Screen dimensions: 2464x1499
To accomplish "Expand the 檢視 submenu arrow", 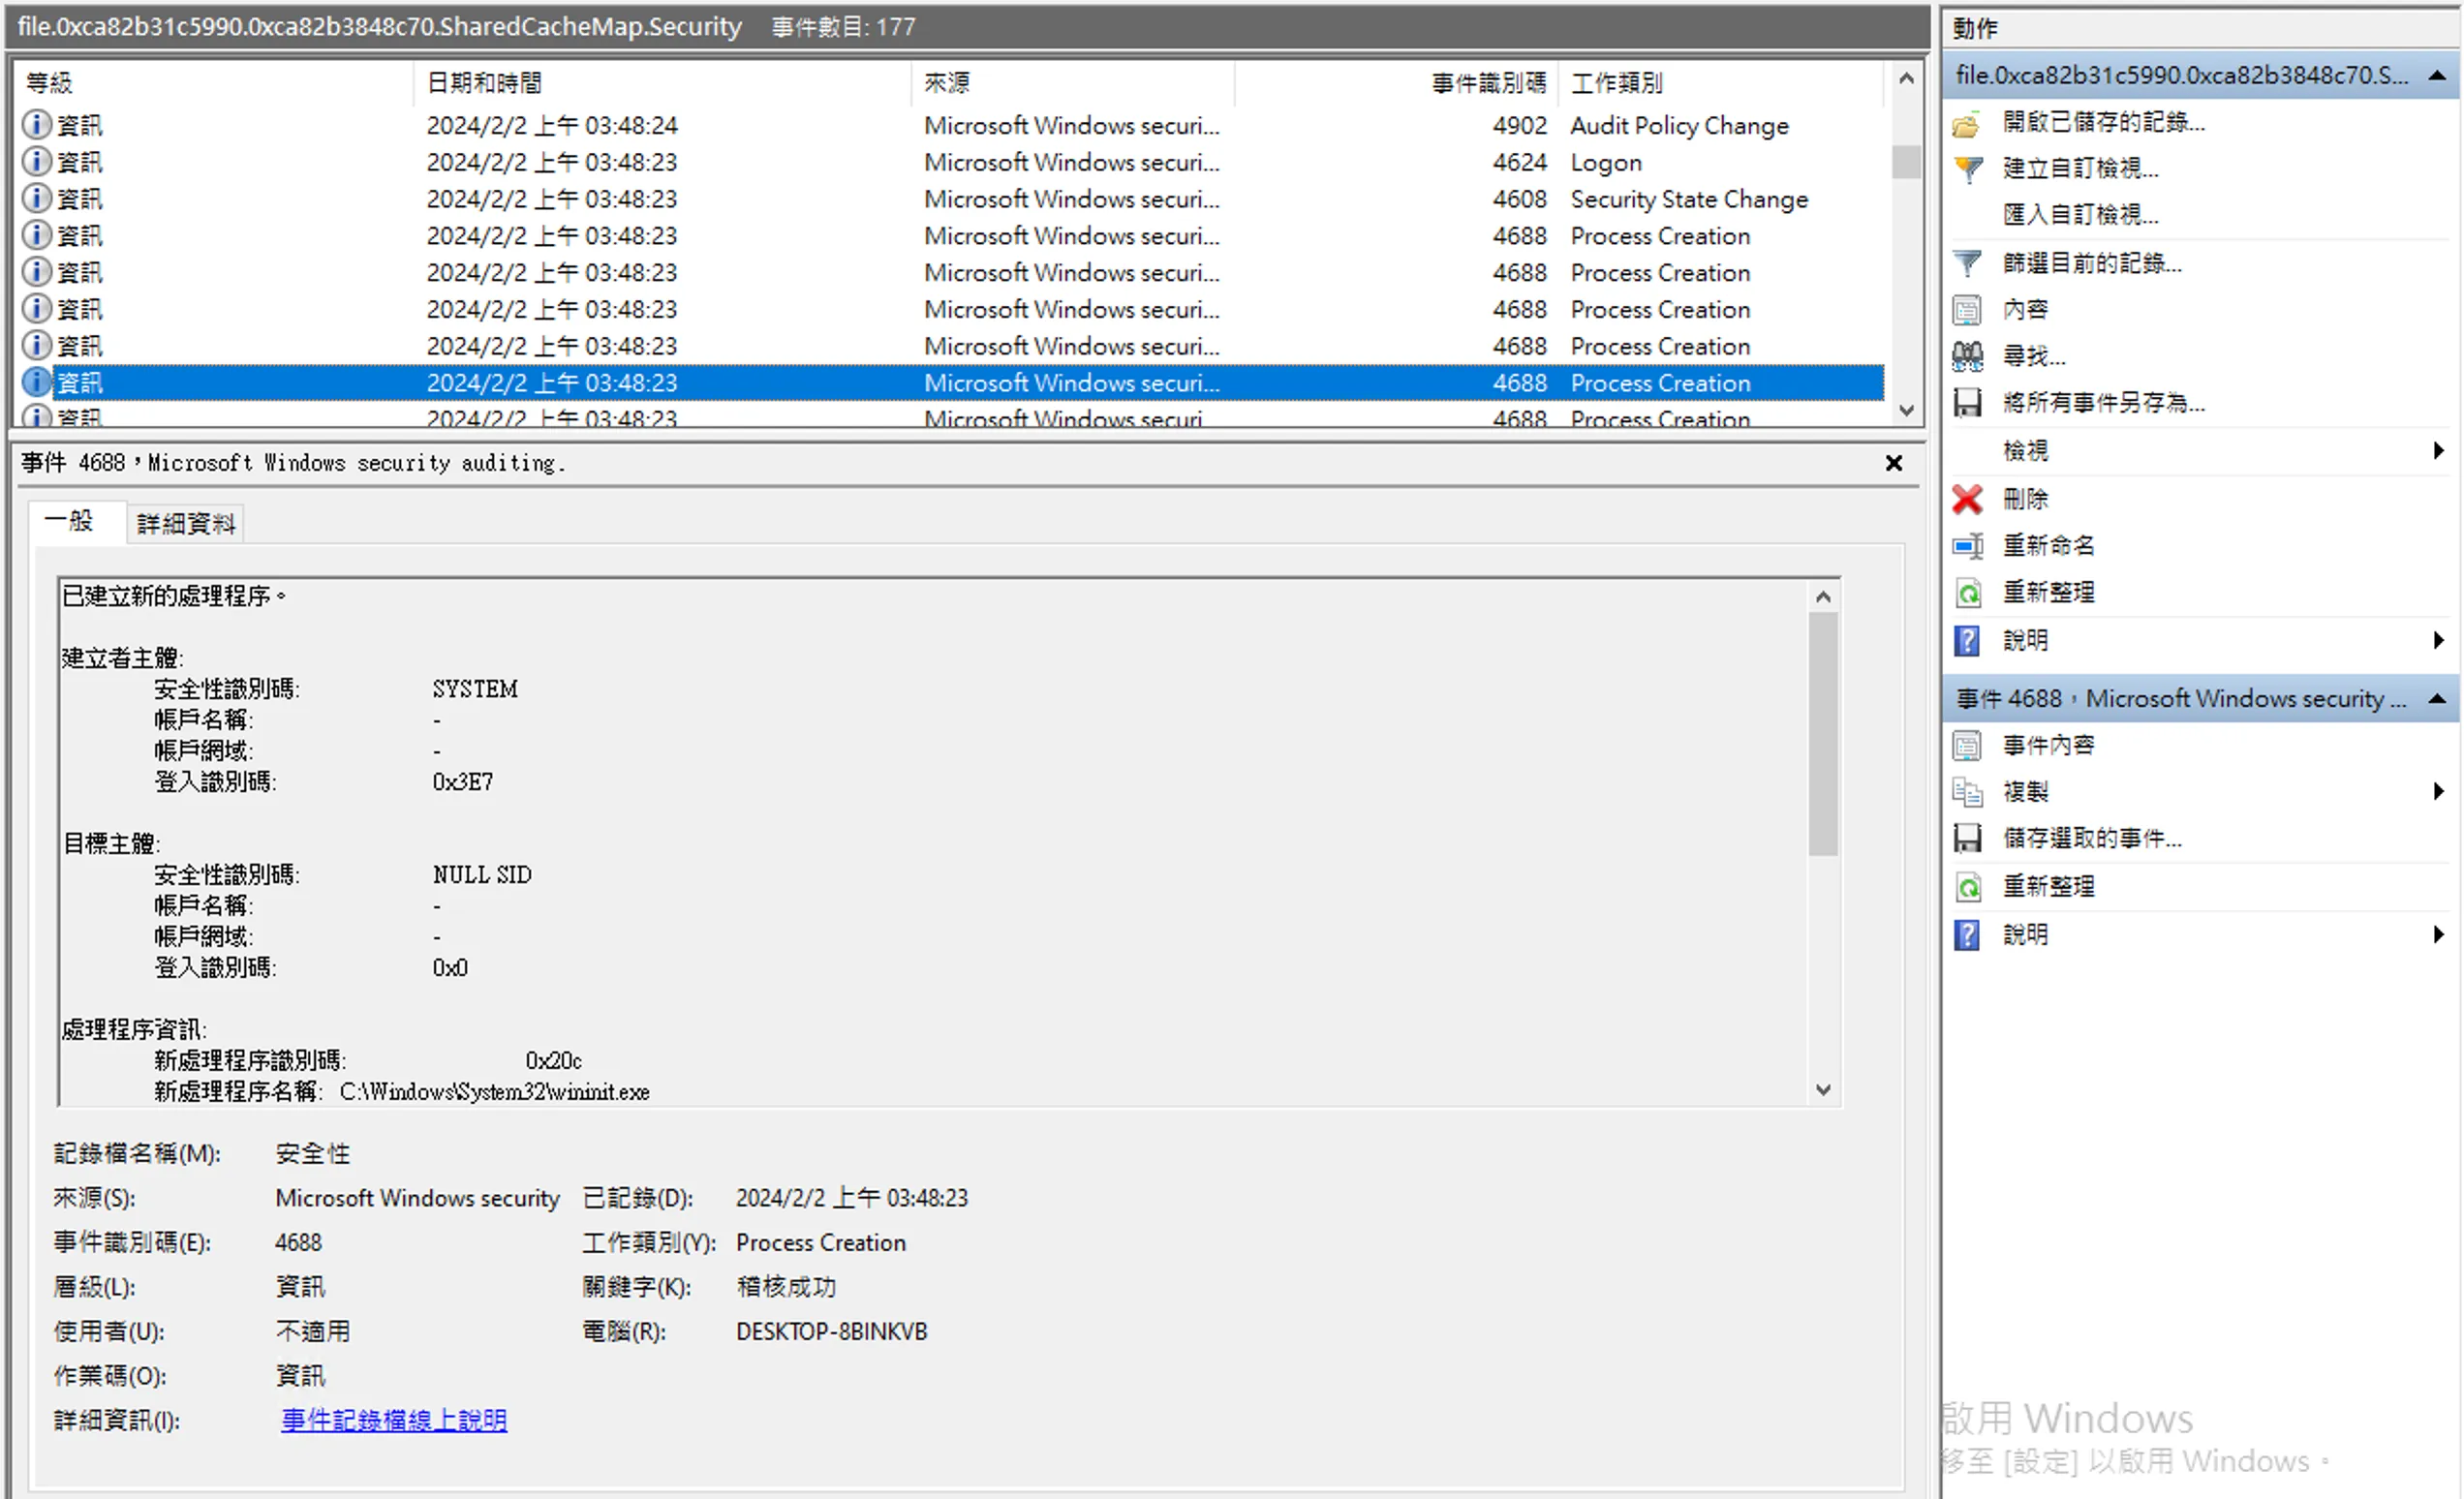I will (x=2439, y=451).
